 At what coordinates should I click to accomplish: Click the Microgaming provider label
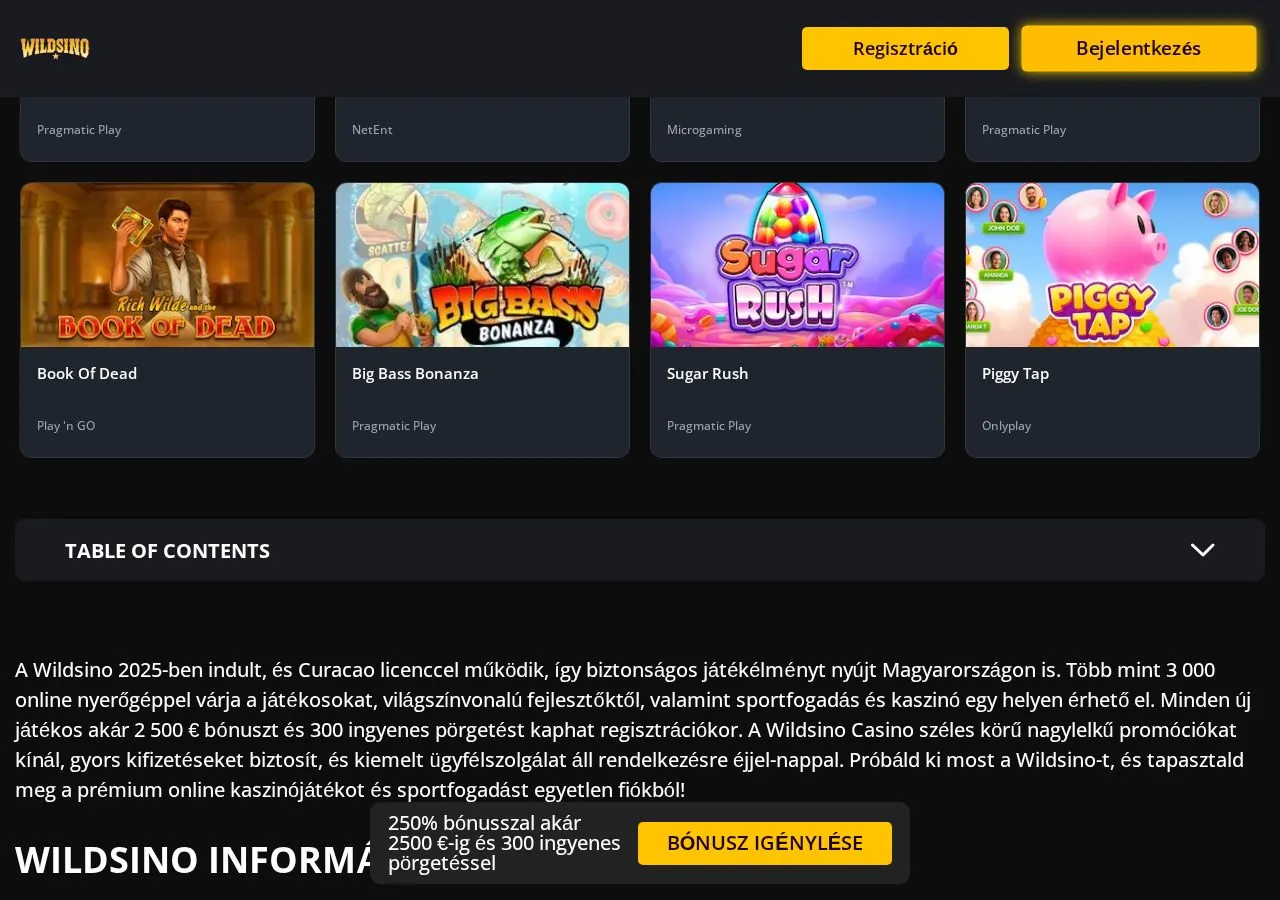pos(704,129)
